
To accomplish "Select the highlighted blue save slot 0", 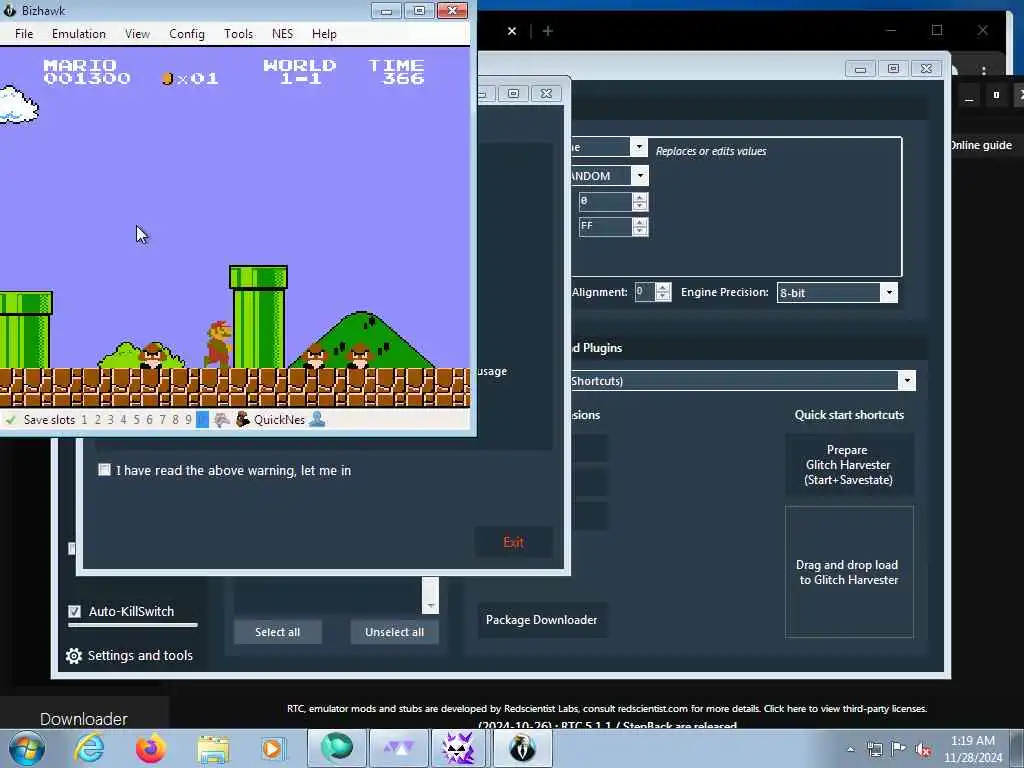I will pyautogui.click(x=202, y=420).
